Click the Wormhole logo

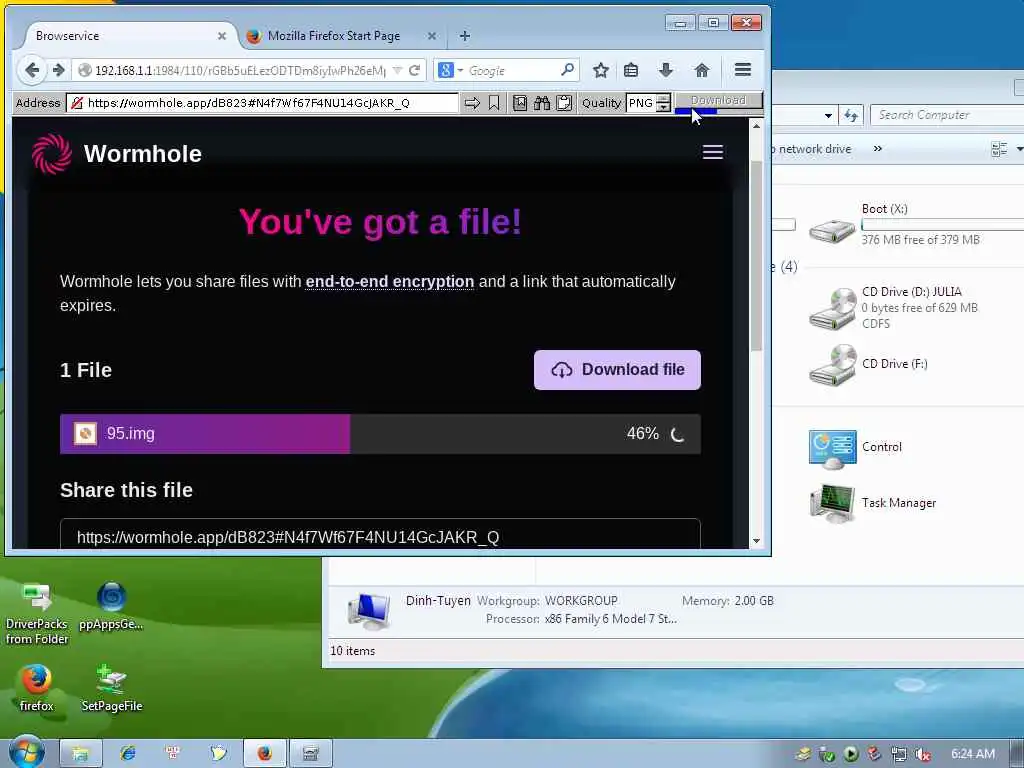[52, 154]
